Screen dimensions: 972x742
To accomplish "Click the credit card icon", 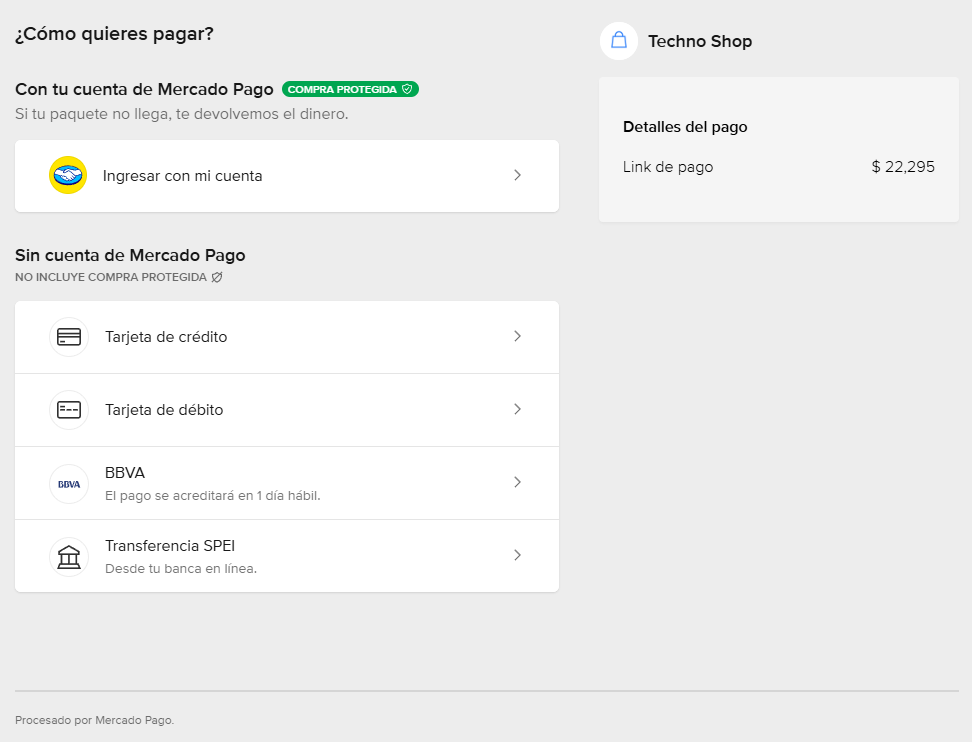I will click(x=69, y=337).
